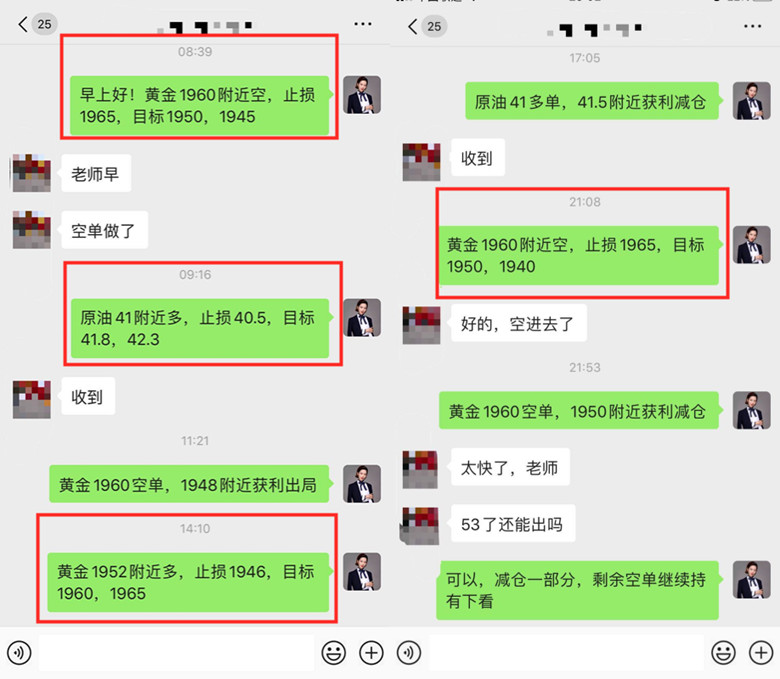Tap the back arrow in right chat
This screenshot has width=780, height=679.
(x=412, y=26)
